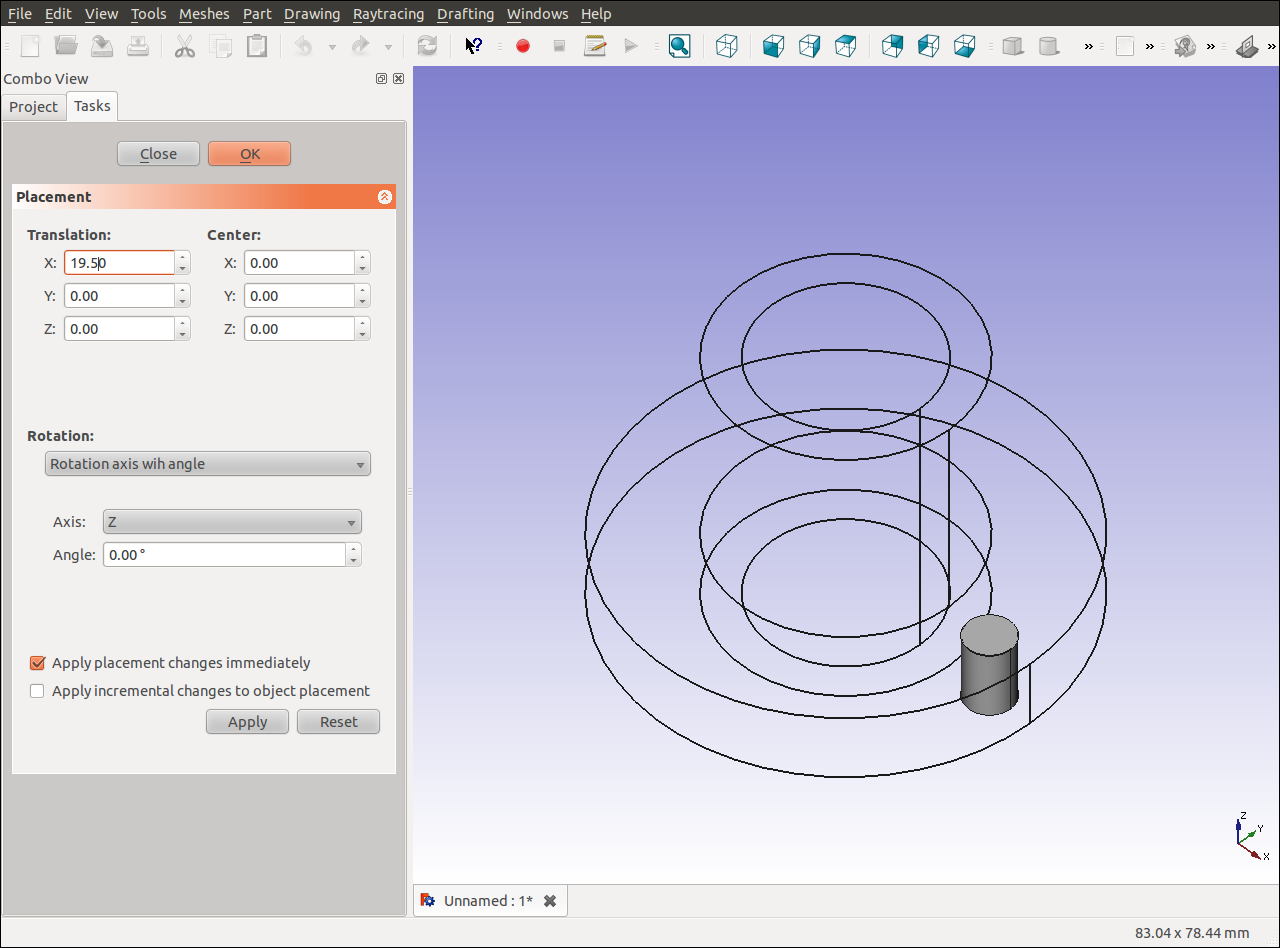Open the Windows menu
This screenshot has width=1280, height=948.
pos(537,14)
